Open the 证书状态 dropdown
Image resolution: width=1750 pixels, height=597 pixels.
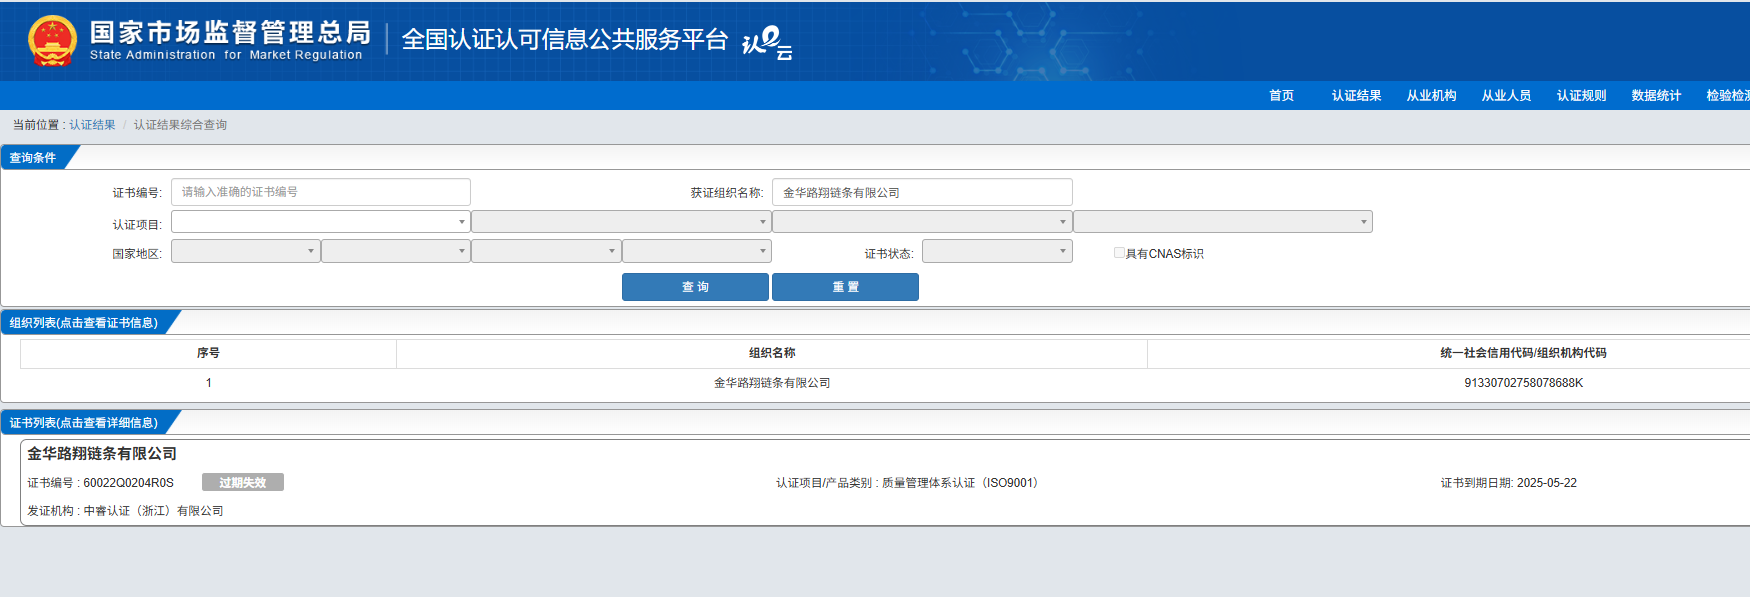(x=997, y=251)
